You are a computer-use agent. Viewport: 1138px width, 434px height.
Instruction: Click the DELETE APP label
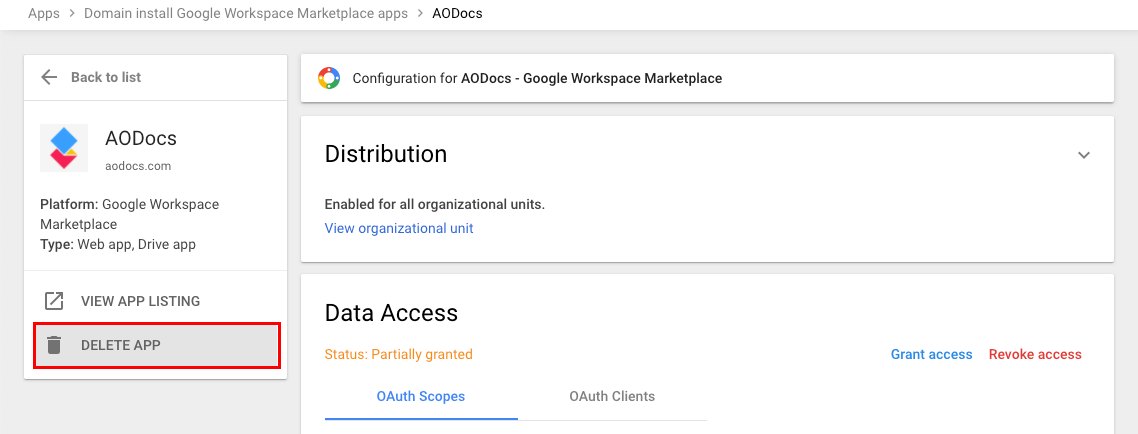pyautogui.click(x=120, y=345)
